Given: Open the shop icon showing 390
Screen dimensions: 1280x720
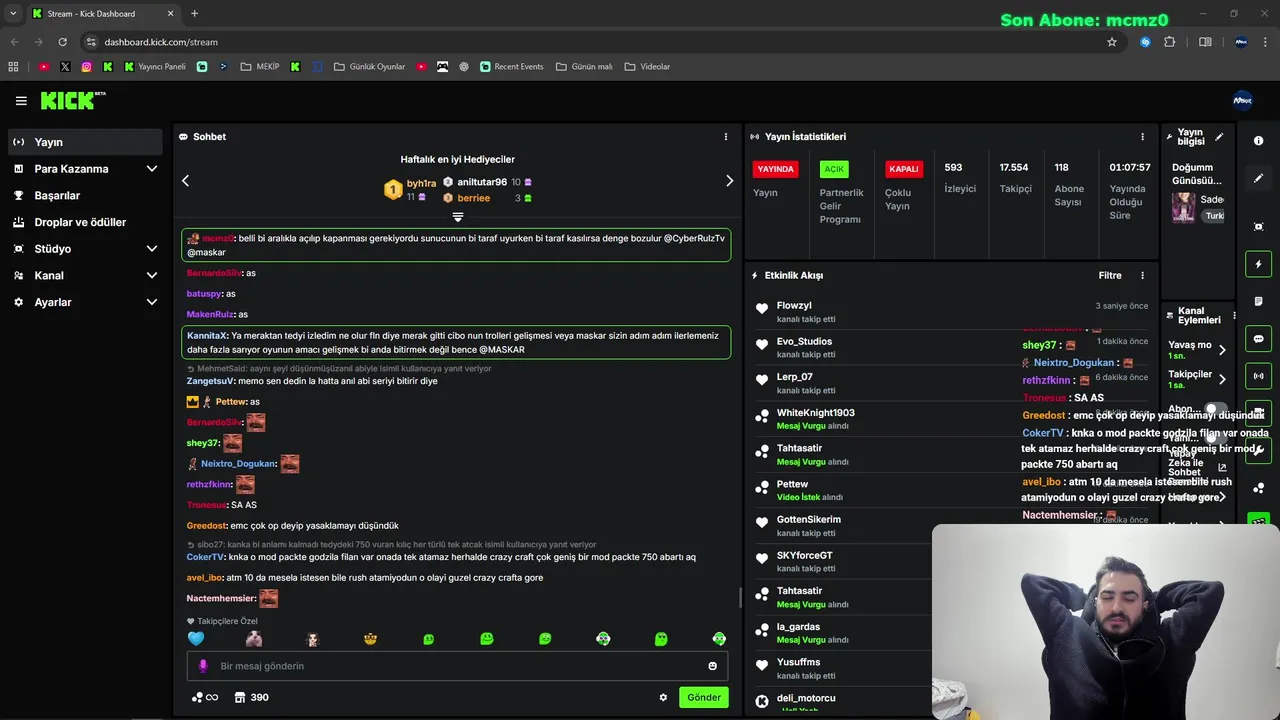Looking at the screenshot, I should click(x=251, y=698).
